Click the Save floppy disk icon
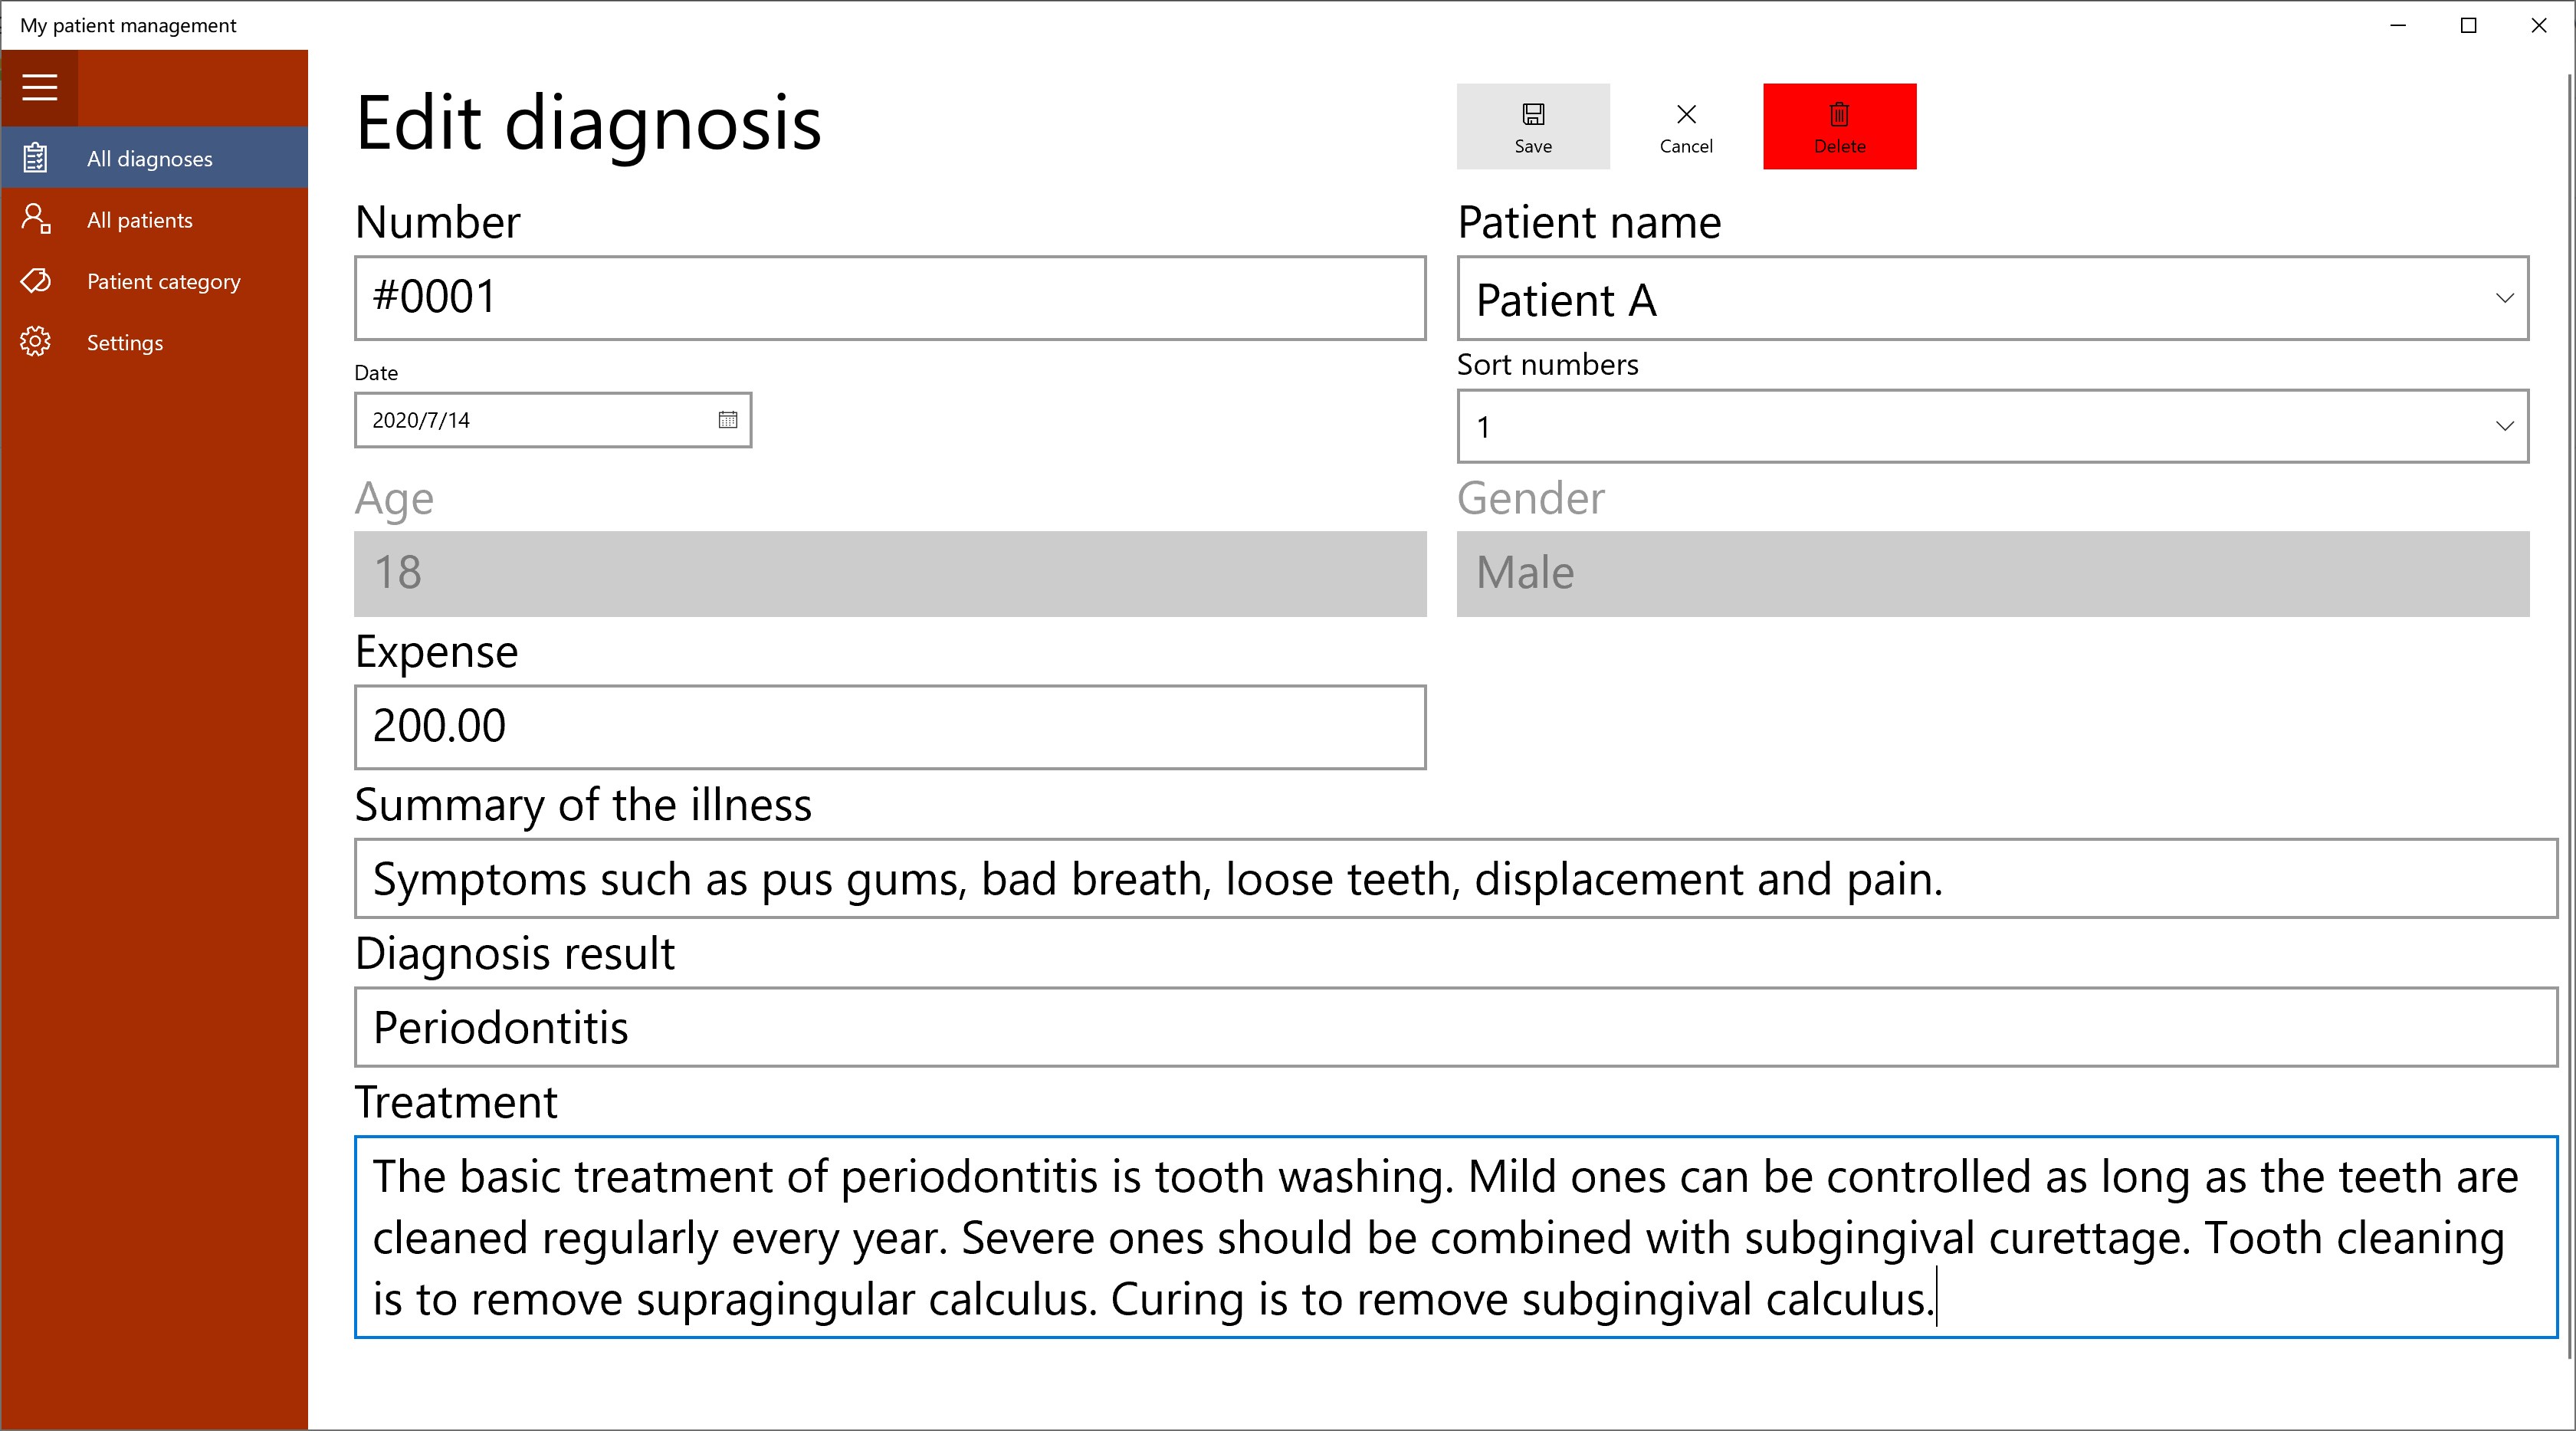 point(1533,114)
